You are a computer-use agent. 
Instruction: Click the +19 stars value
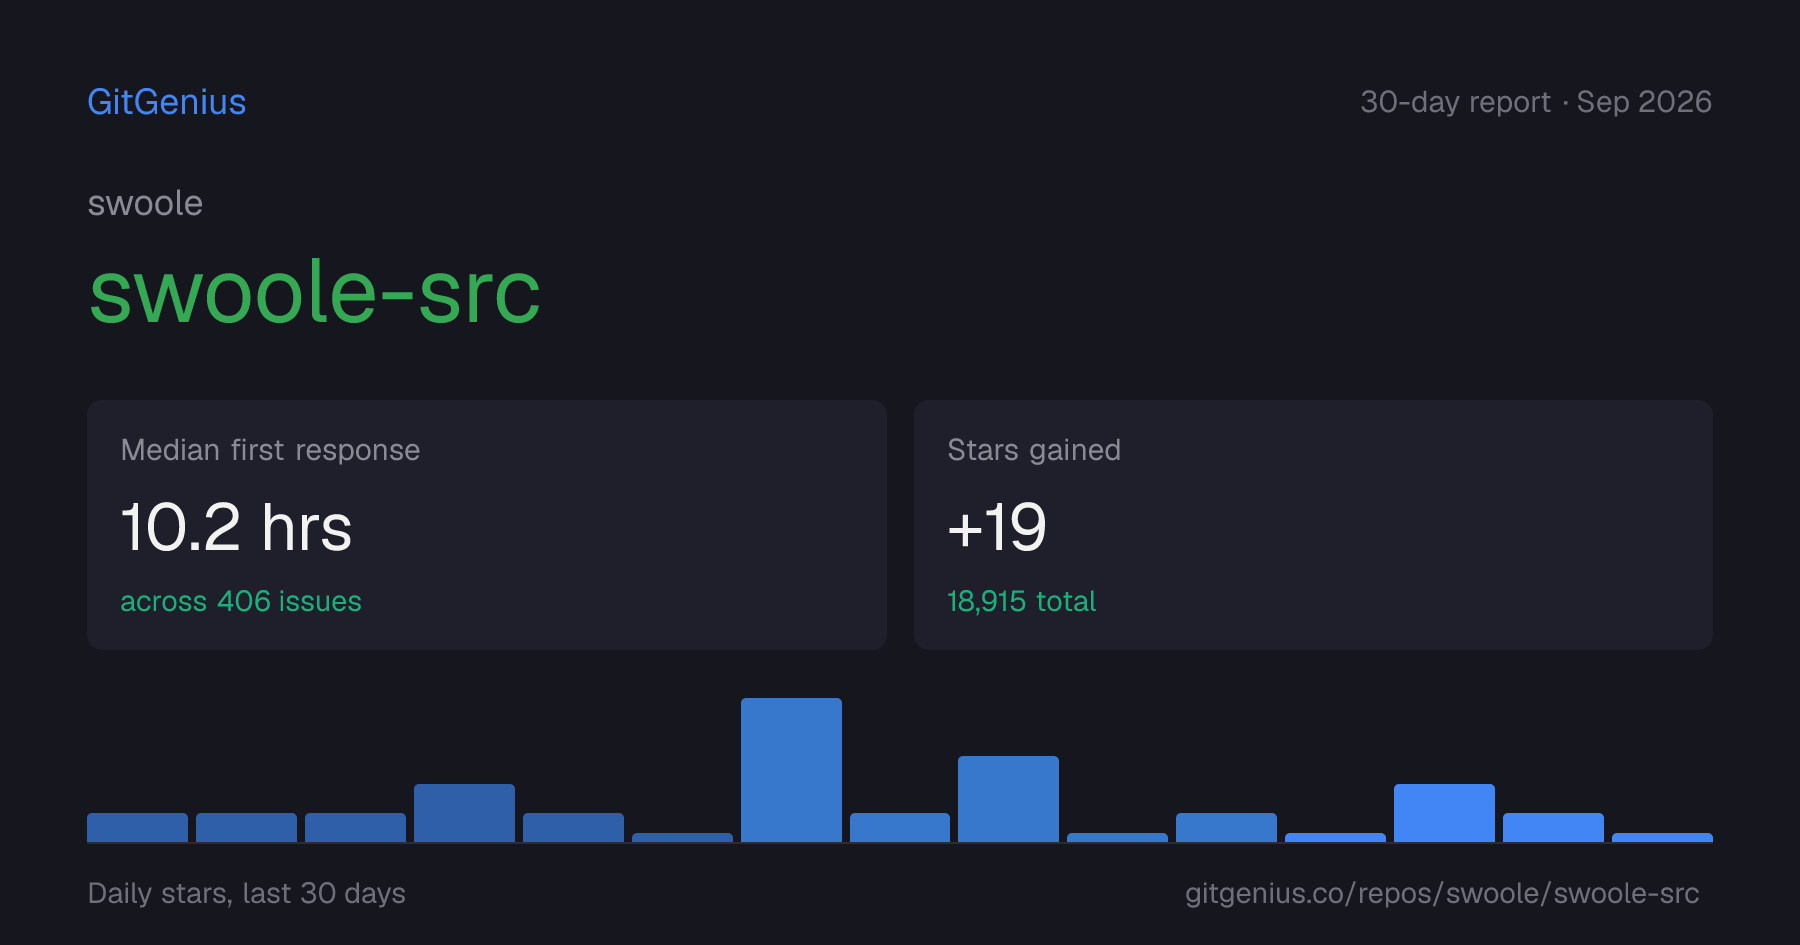click(997, 527)
